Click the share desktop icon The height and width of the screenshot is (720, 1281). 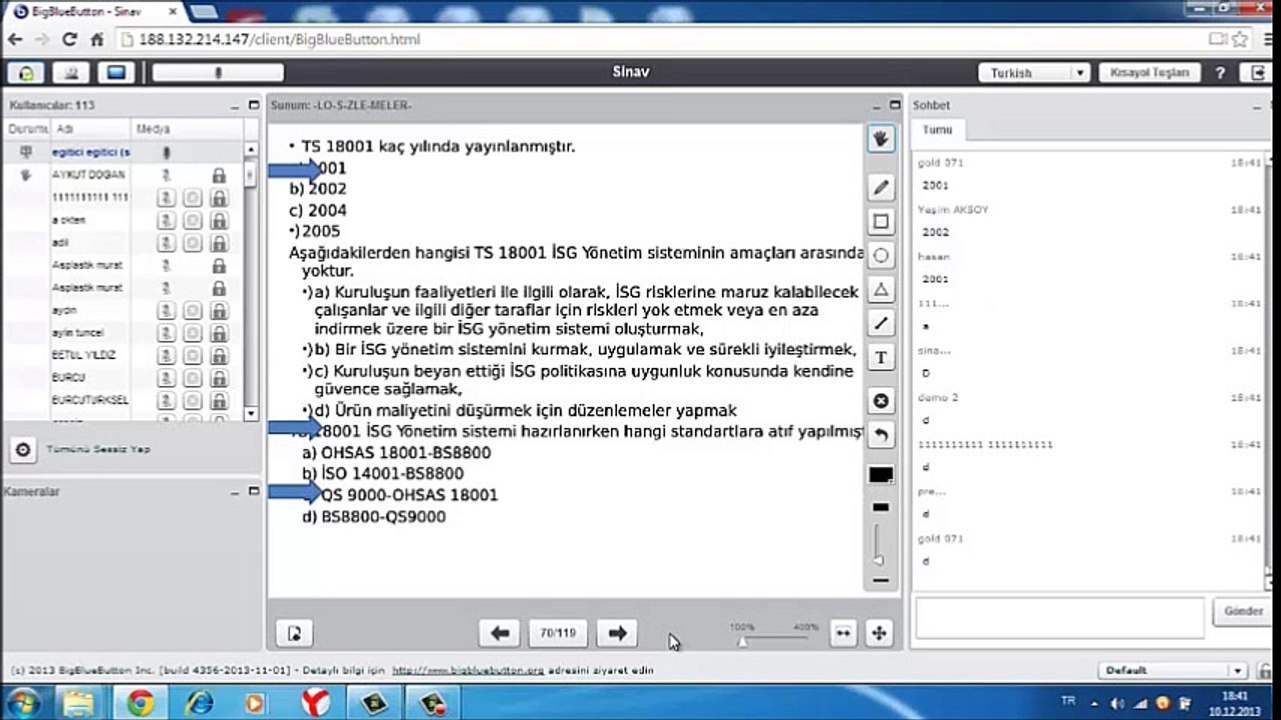(x=116, y=73)
